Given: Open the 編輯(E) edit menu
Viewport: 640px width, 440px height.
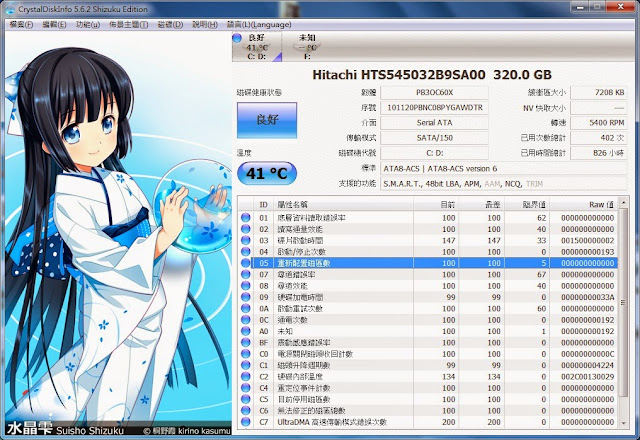Looking at the screenshot, I should 54,24.
